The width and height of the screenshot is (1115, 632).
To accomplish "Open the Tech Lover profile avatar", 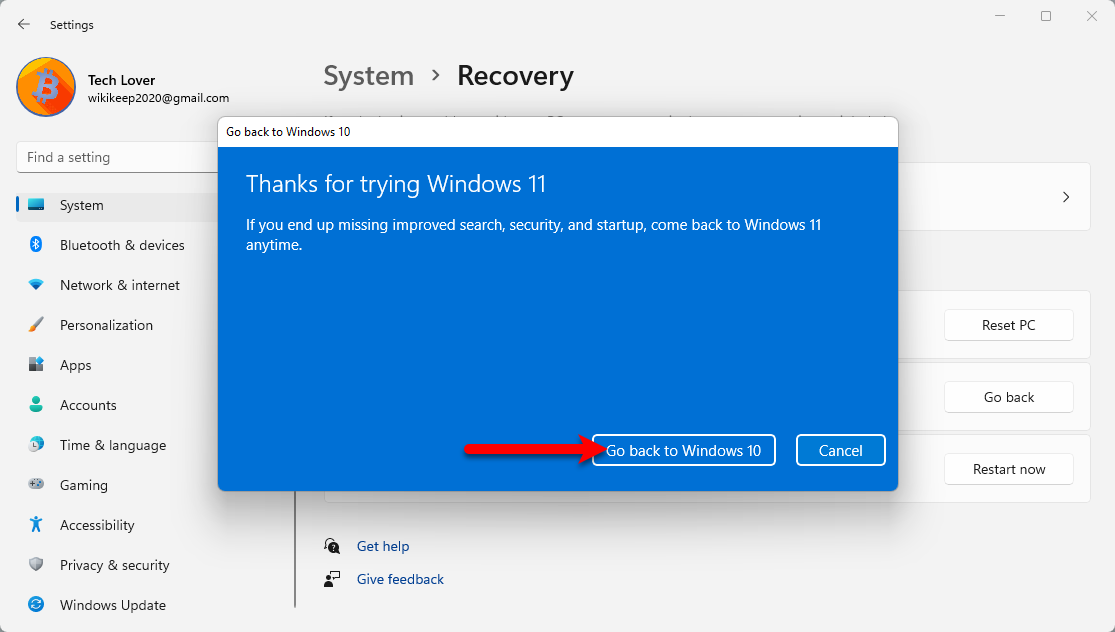I will click(46, 87).
